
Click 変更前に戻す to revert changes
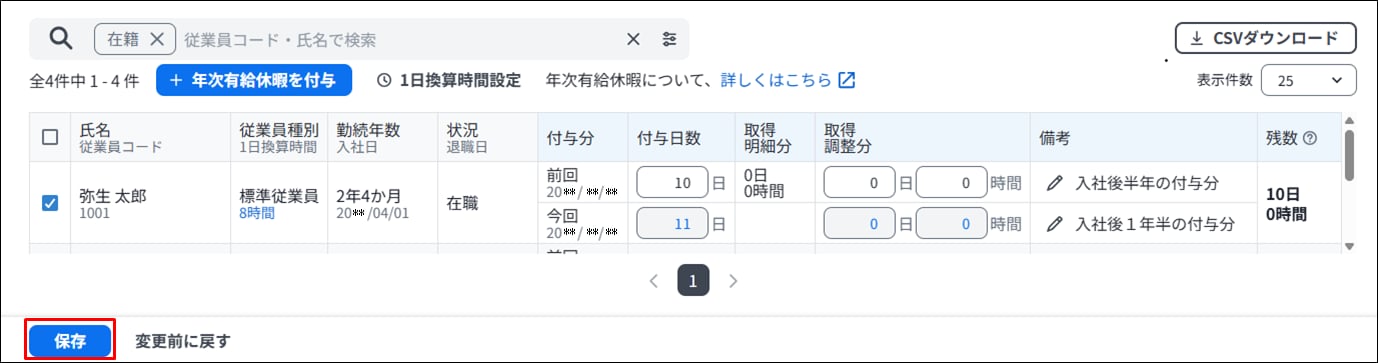pos(183,341)
